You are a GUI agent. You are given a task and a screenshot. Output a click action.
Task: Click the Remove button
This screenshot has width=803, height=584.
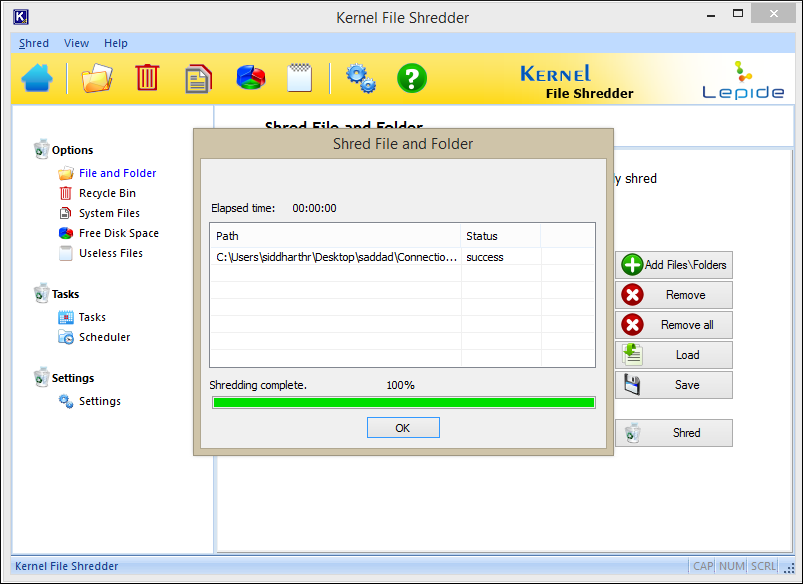(x=674, y=295)
